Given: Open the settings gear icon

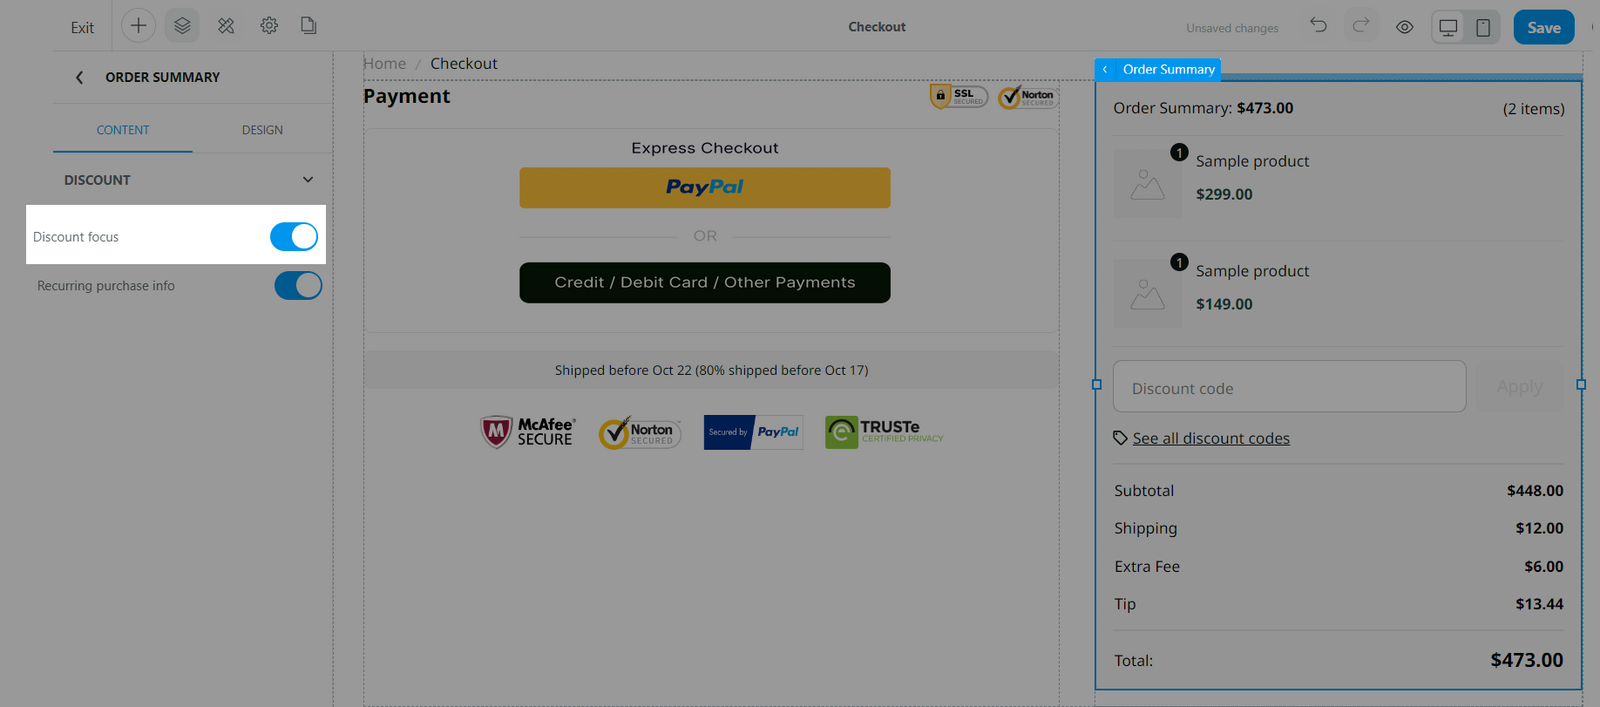Looking at the screenshot, I should click(x=269, y=26).
